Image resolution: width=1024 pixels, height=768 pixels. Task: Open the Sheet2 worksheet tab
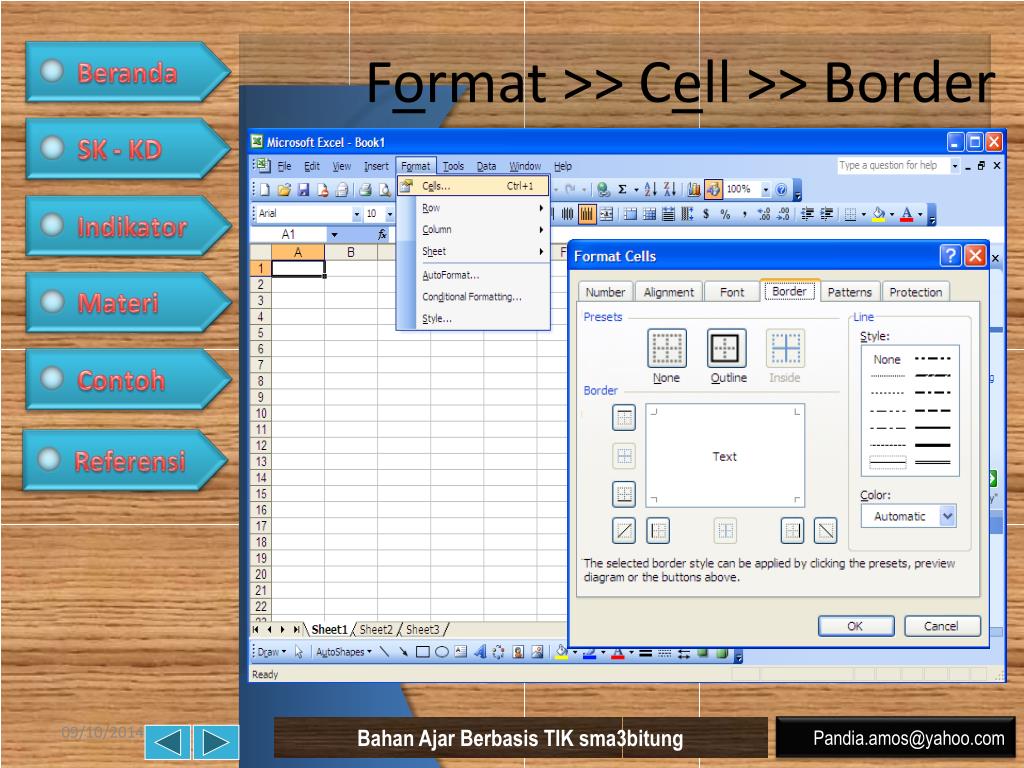point(376,630)
